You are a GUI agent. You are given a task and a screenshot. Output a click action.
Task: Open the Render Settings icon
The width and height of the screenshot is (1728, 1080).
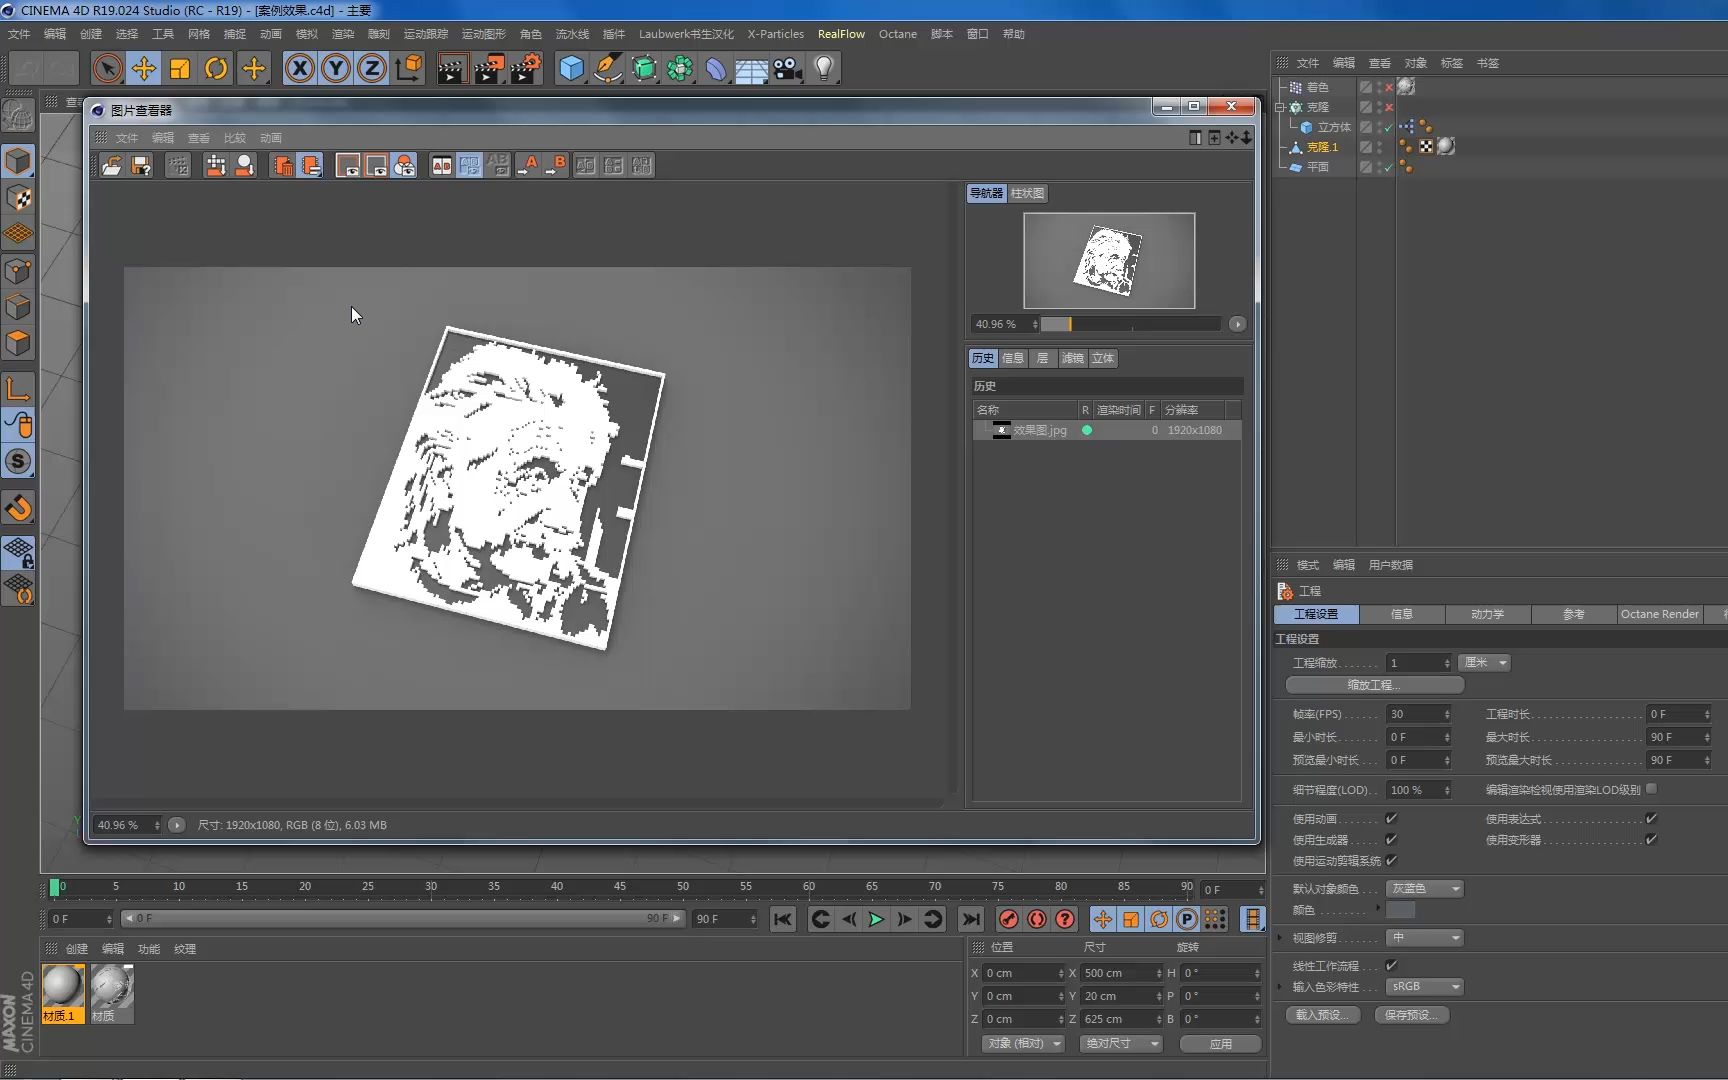pos(526,68)
